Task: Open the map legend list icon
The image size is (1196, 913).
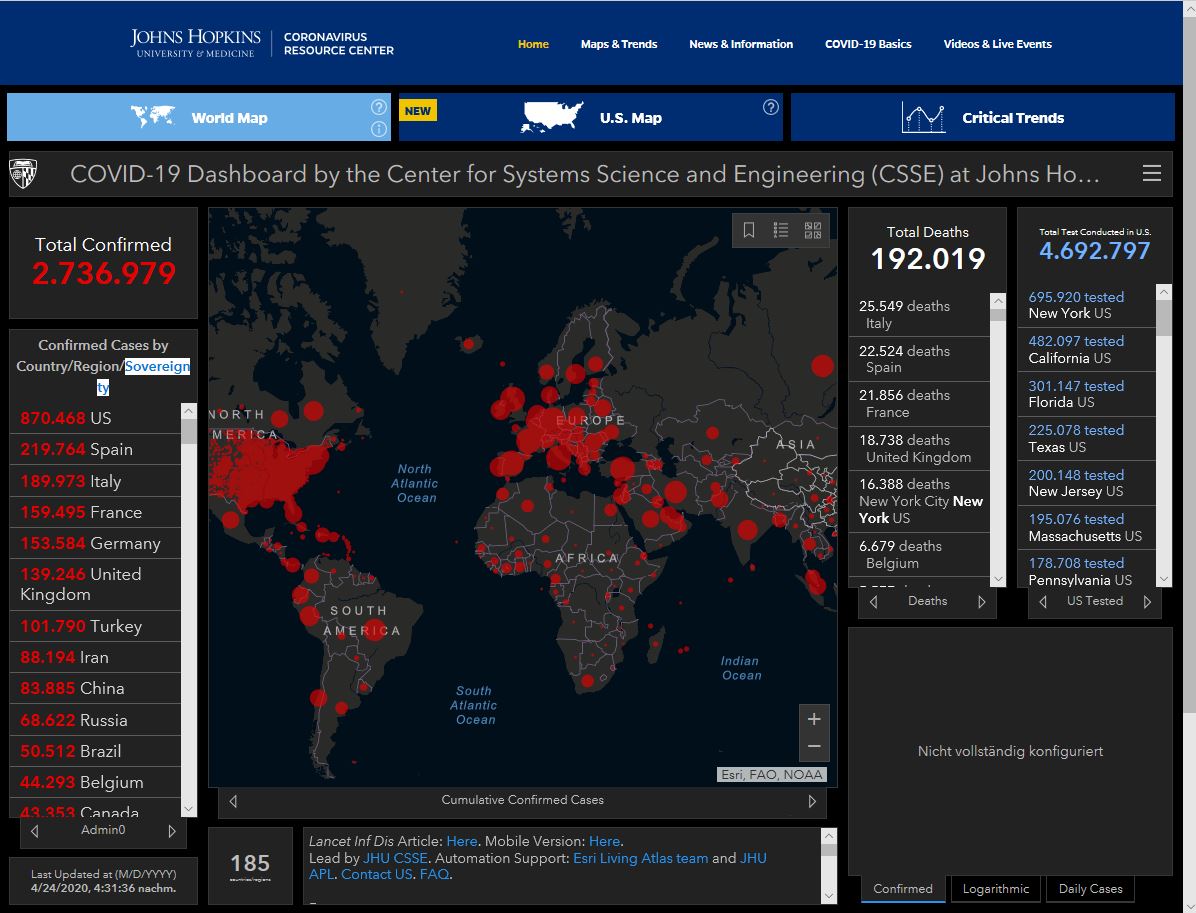Action: (780, 230)
